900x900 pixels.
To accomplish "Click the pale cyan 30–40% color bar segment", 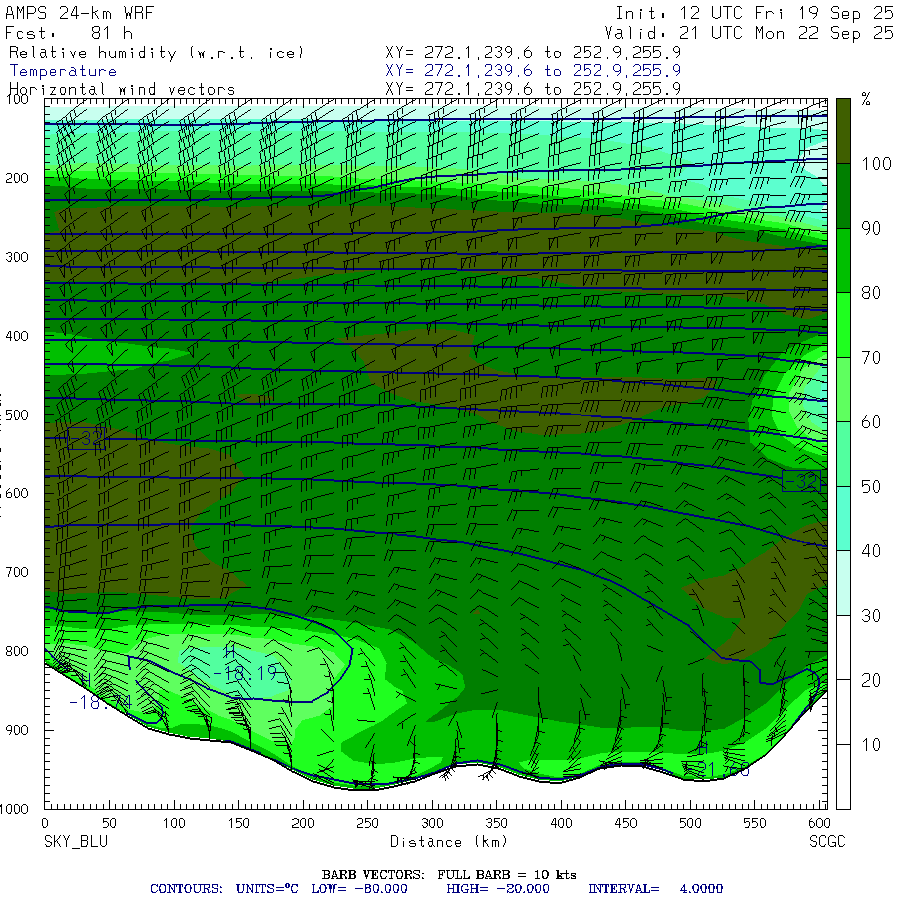I will click(843, 583).
